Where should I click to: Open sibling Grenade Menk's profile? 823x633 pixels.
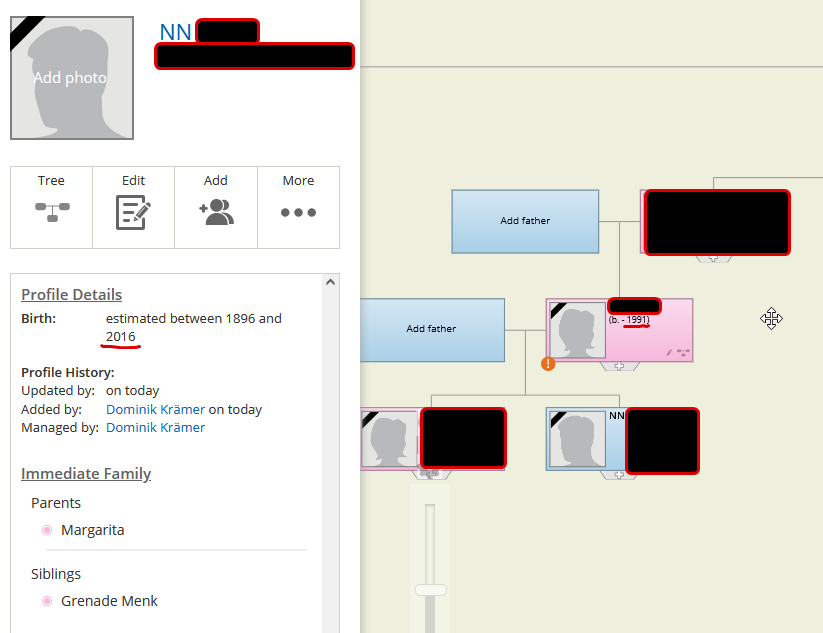coord(109,601)
